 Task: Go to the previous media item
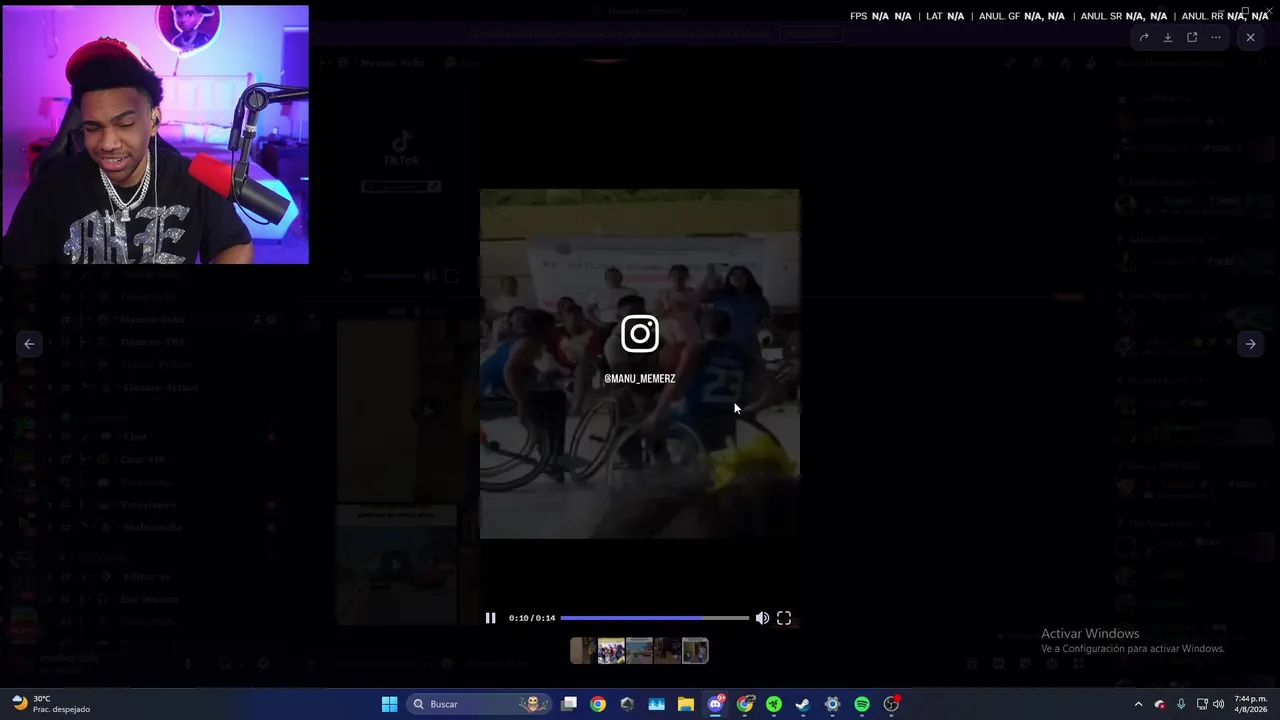[x=29, y=344]
